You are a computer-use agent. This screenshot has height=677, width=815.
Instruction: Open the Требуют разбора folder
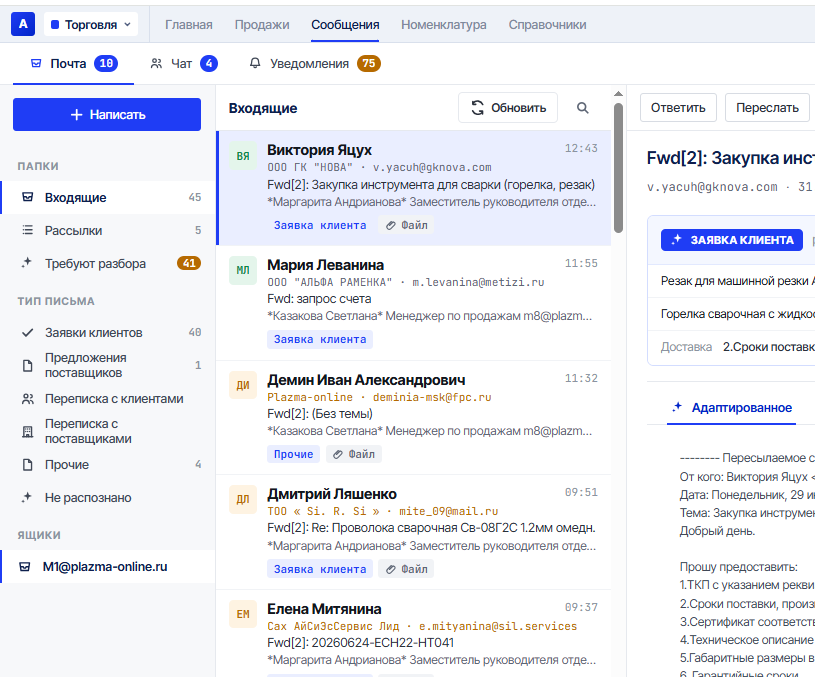tap(108, 264)
